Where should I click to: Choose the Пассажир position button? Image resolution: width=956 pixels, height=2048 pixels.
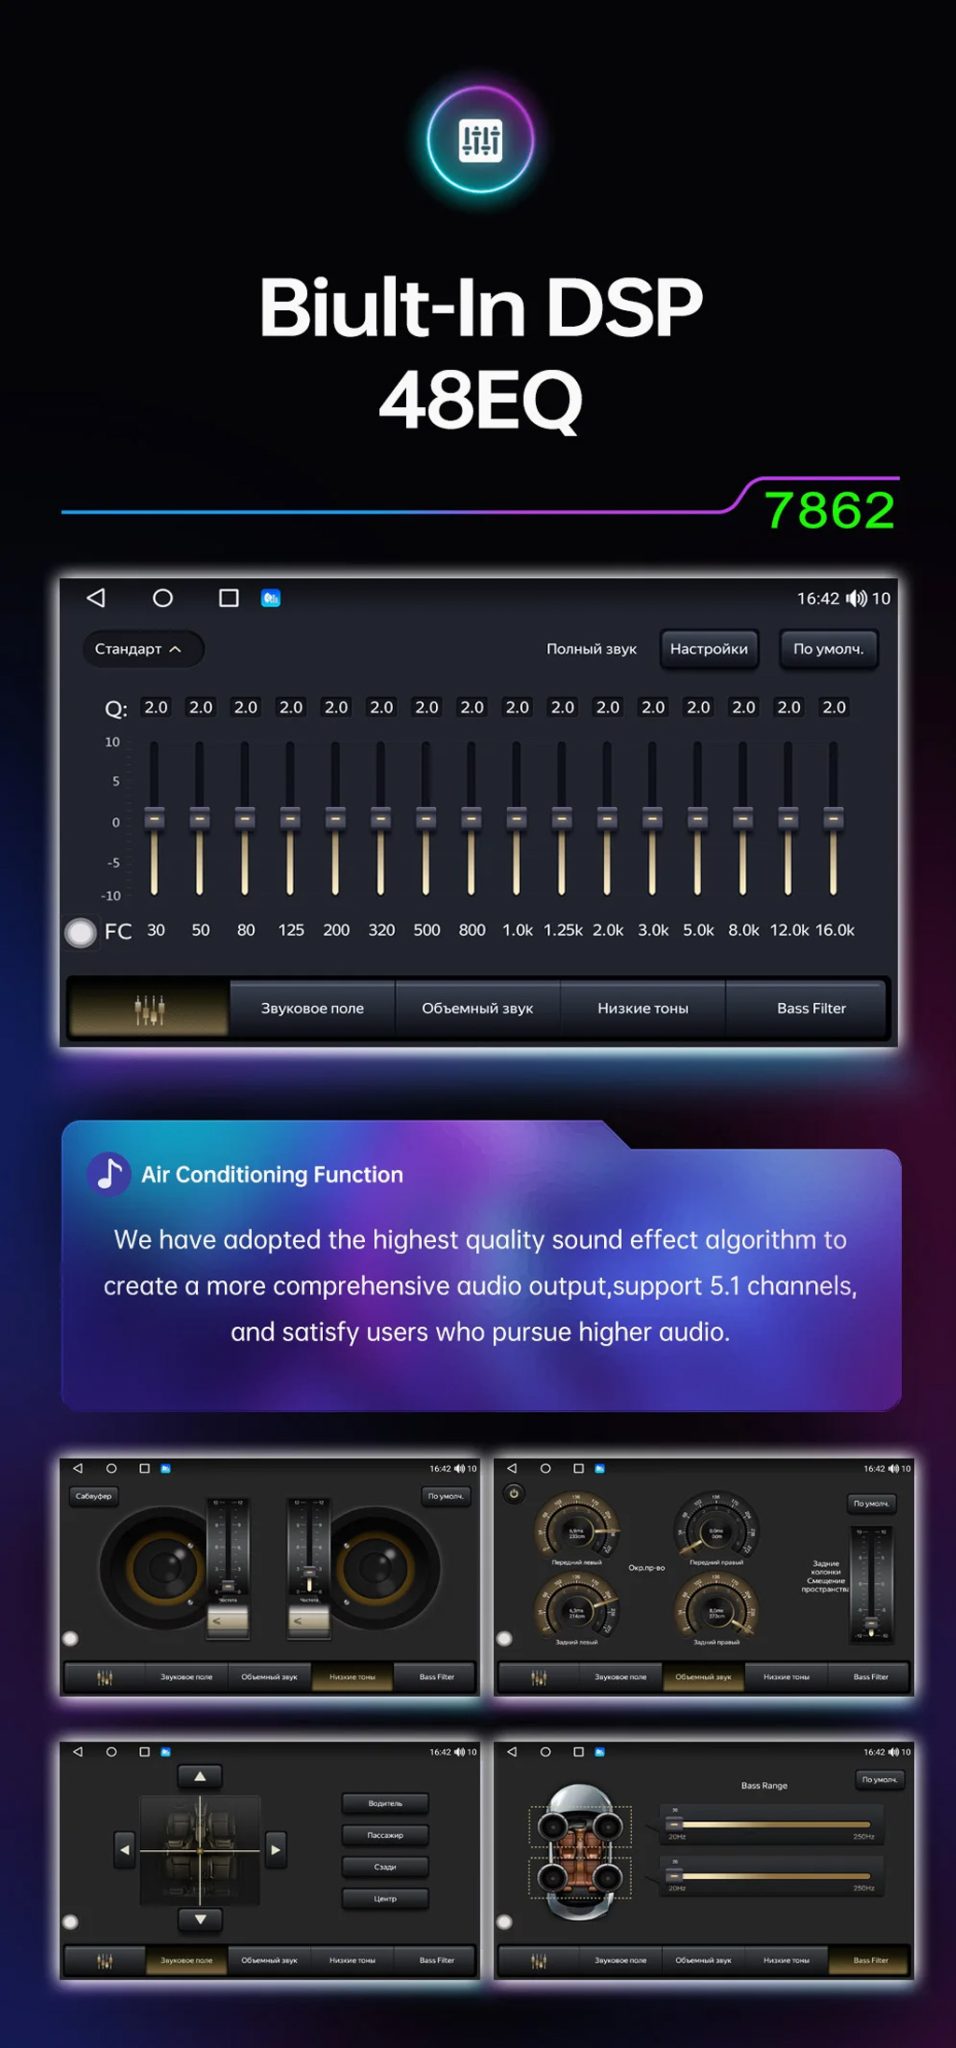385,1835
